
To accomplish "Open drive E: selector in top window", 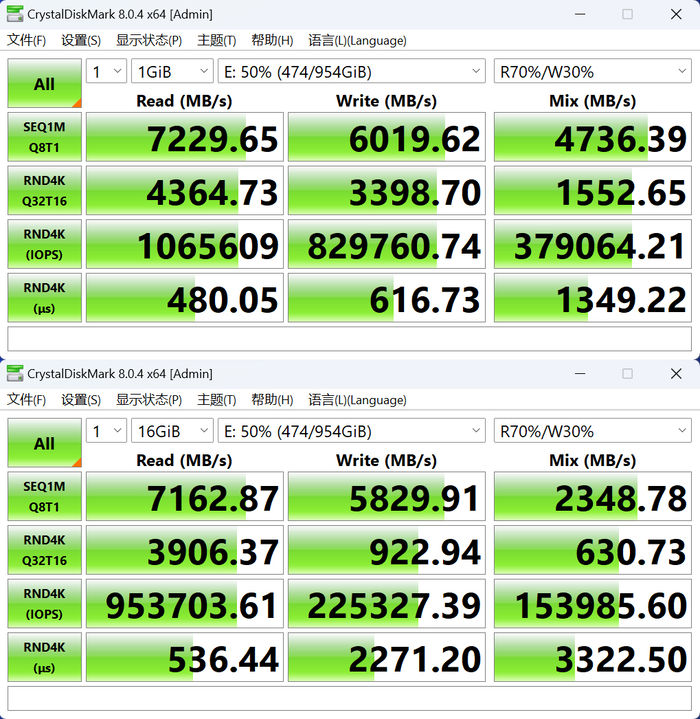I will point(352,71).
